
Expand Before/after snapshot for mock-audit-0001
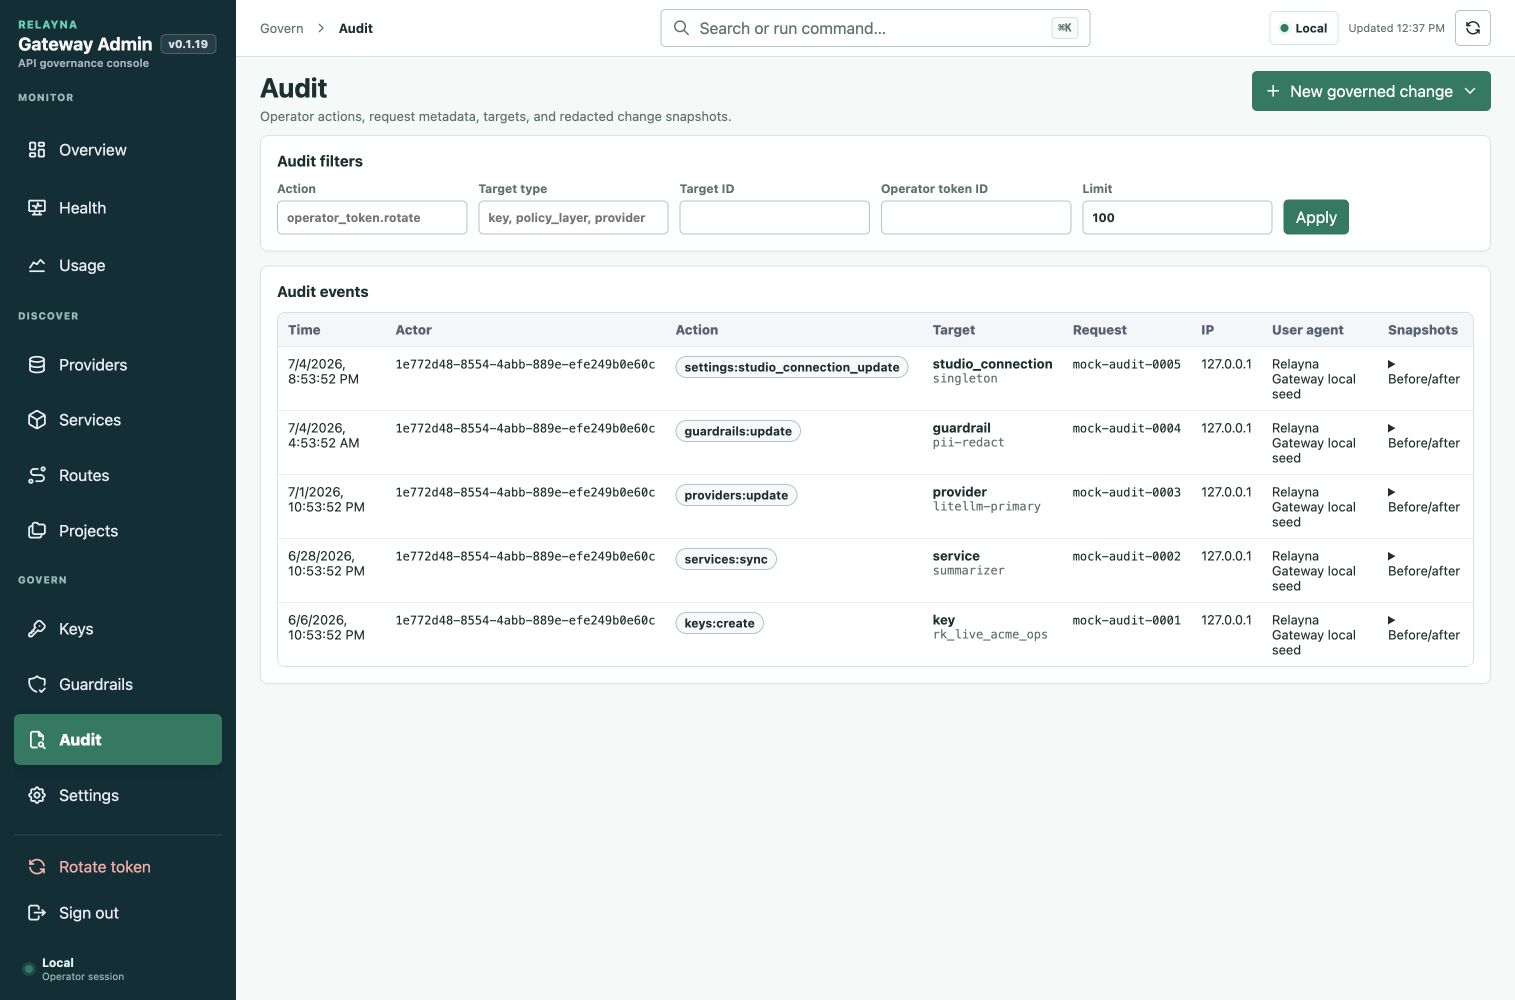(x=1423, y=628)
